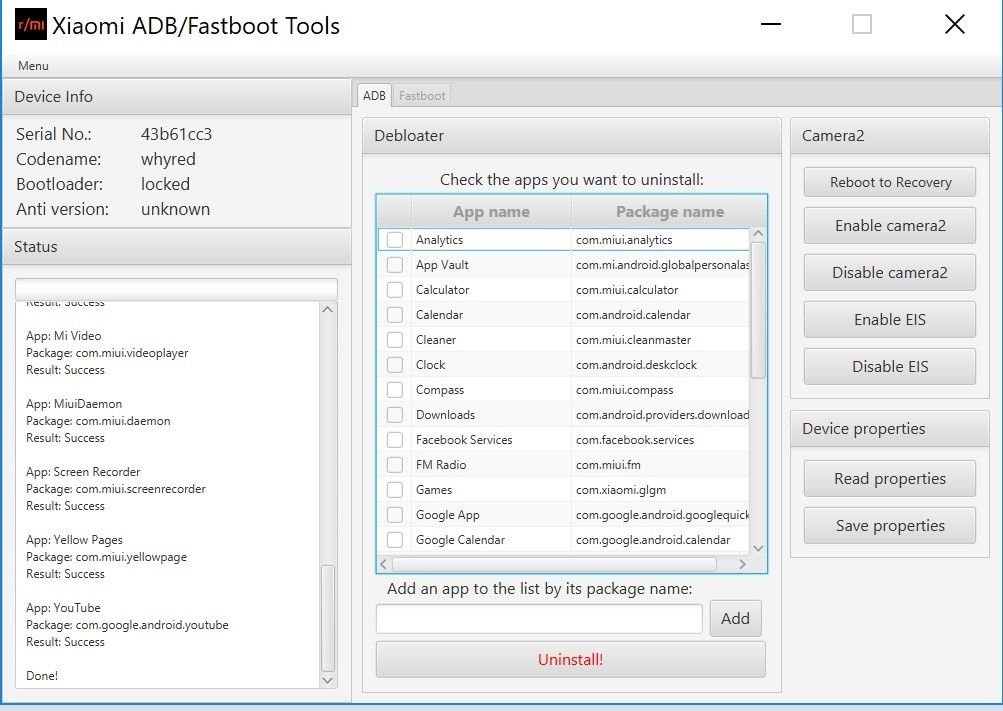Click status log scrollbar thumb

pyautogui.click(x=328, y=618)
